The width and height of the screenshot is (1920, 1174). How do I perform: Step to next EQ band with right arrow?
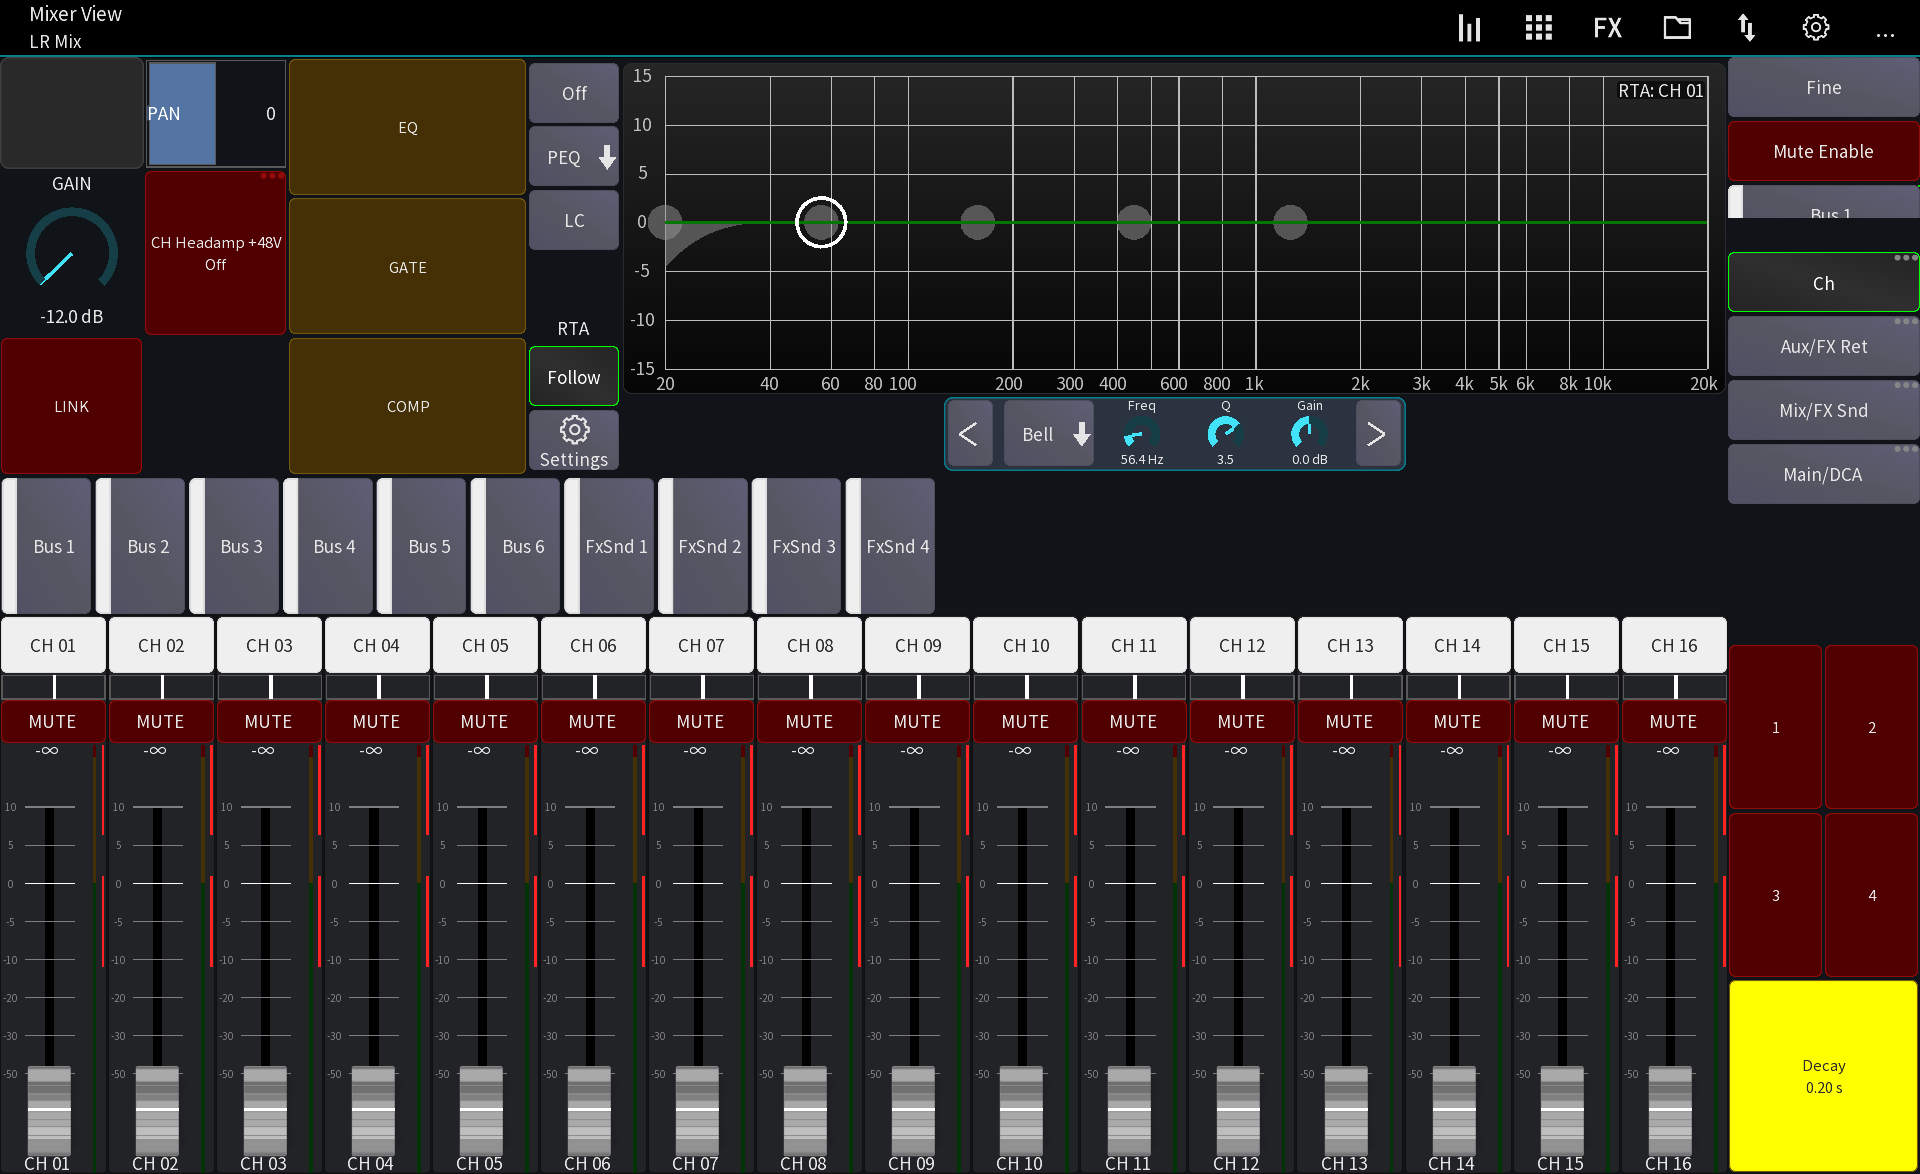tap(1377, 434)
